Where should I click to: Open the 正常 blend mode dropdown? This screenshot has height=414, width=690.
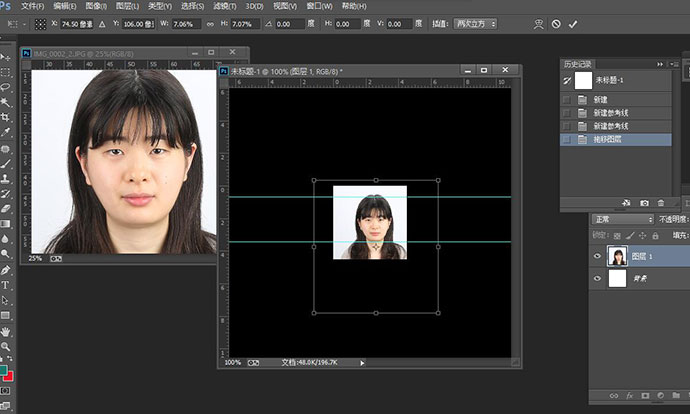point(622,219)
